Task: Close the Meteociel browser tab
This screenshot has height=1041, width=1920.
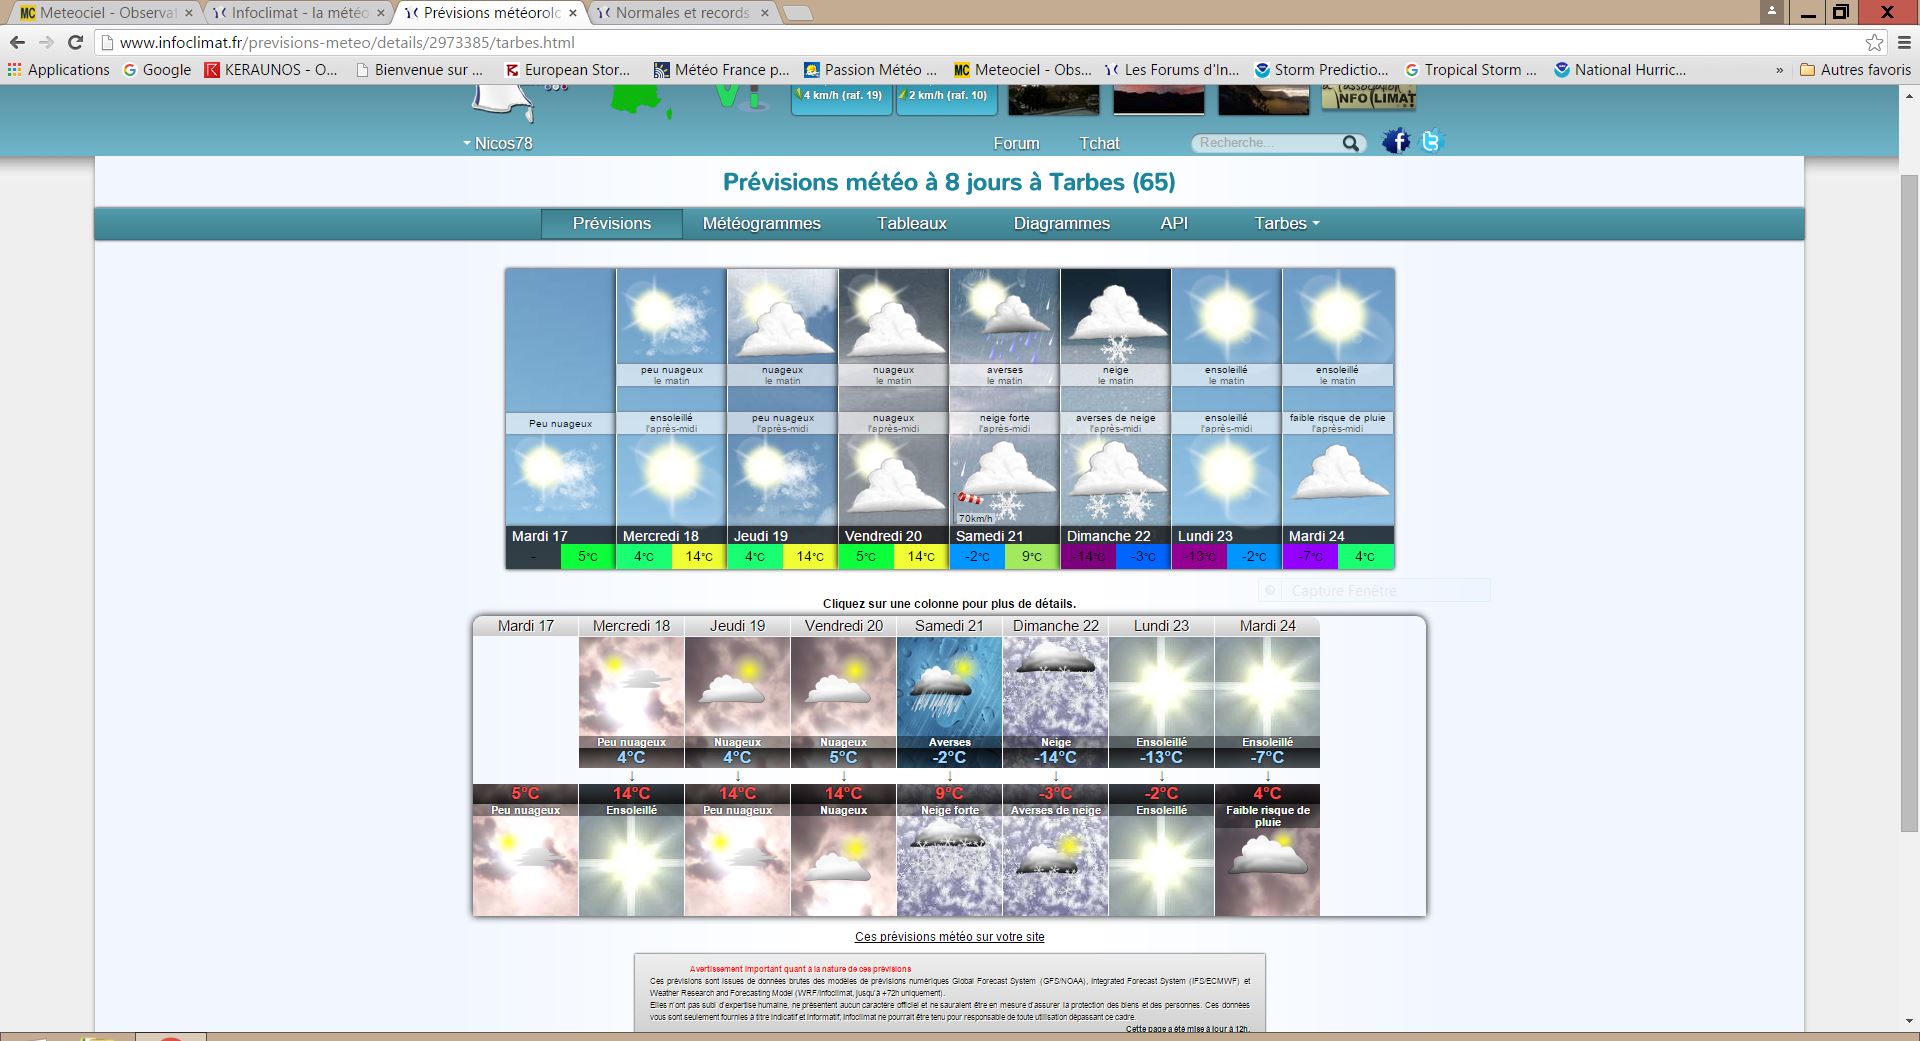Action: click(189, 13)
